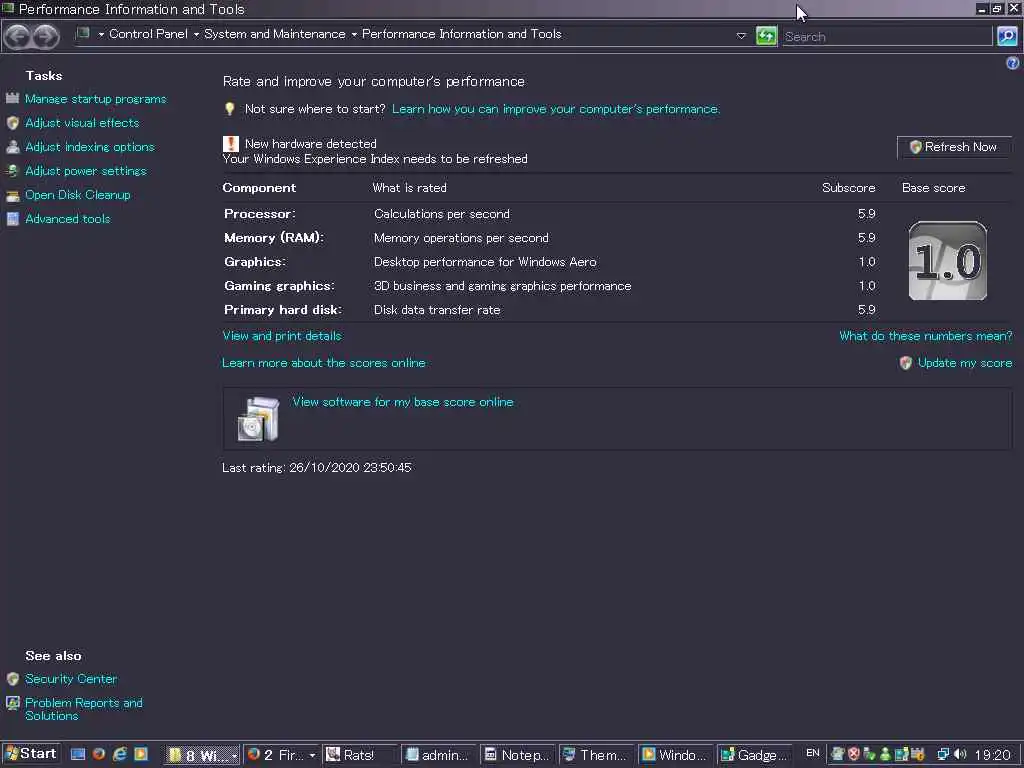
Task: Click the 19:20 taskbar clock
Action: pos(992,755)
